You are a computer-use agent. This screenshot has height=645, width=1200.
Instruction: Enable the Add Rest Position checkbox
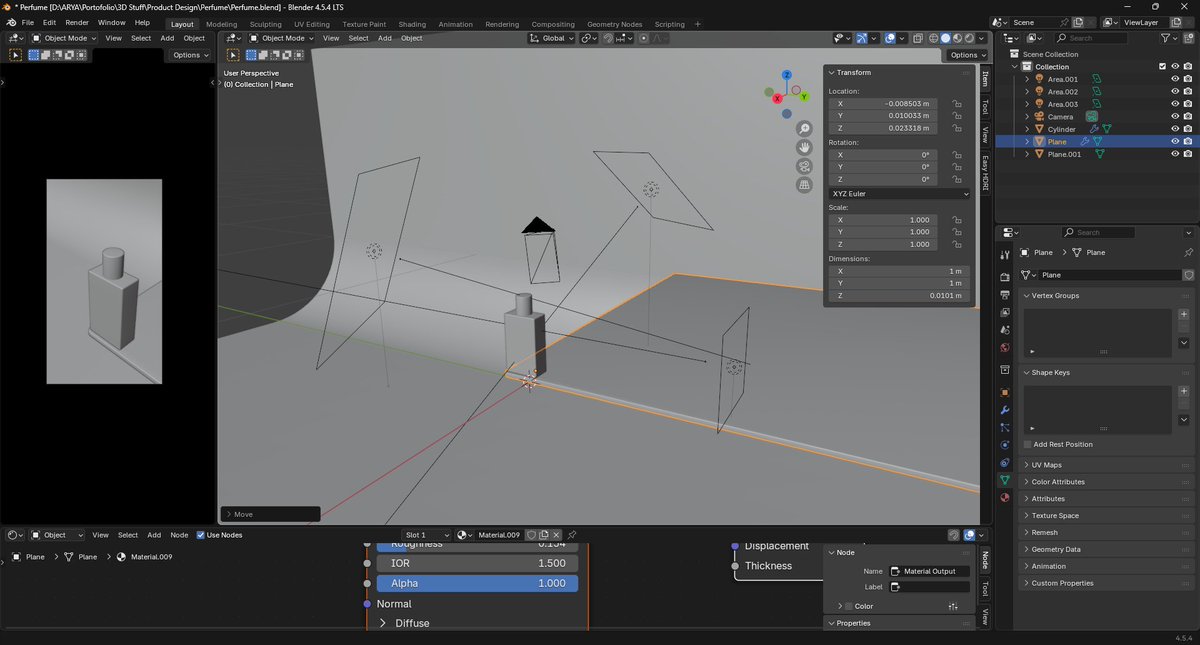point(1027,444)
